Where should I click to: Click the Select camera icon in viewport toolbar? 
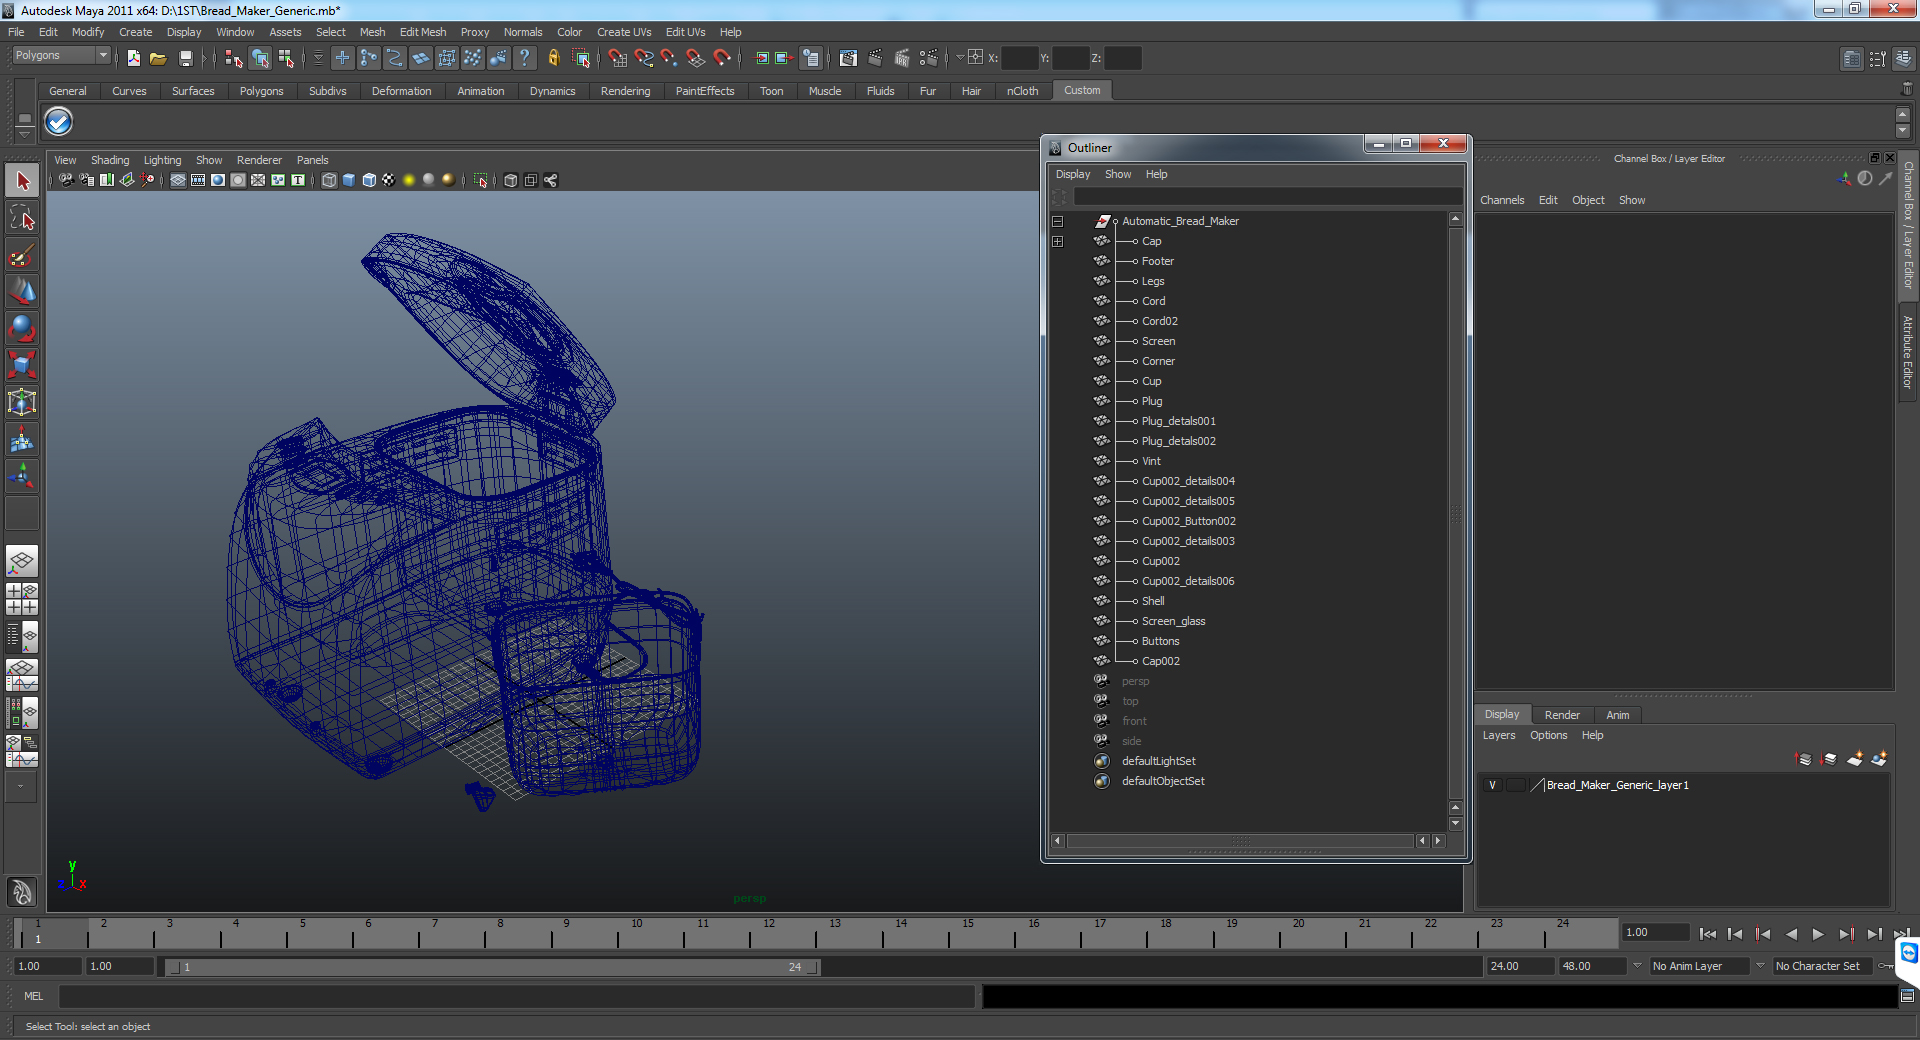[x=66, y=180]
